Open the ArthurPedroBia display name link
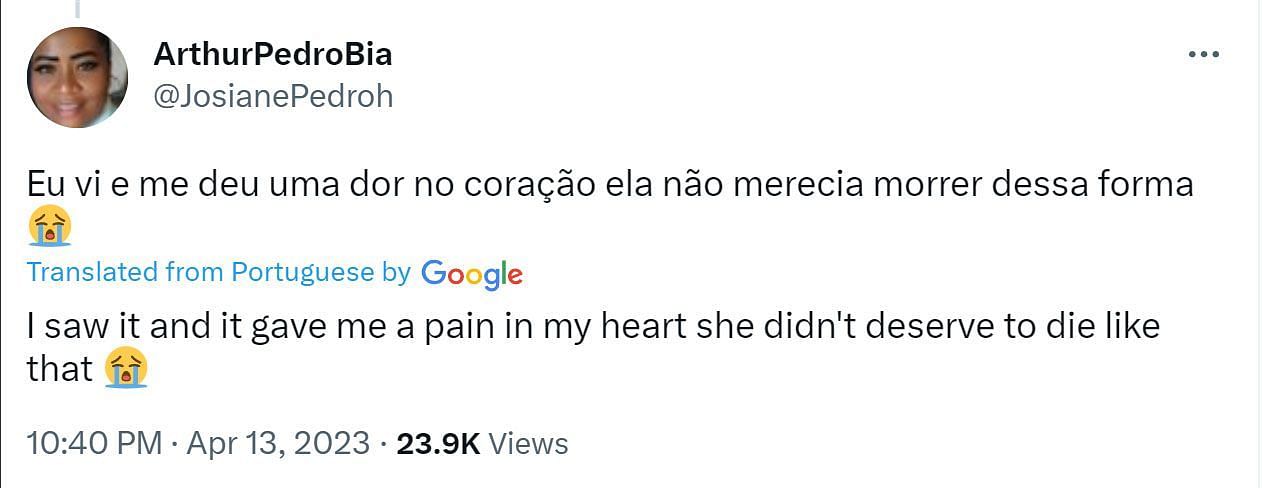 [273, 54]
